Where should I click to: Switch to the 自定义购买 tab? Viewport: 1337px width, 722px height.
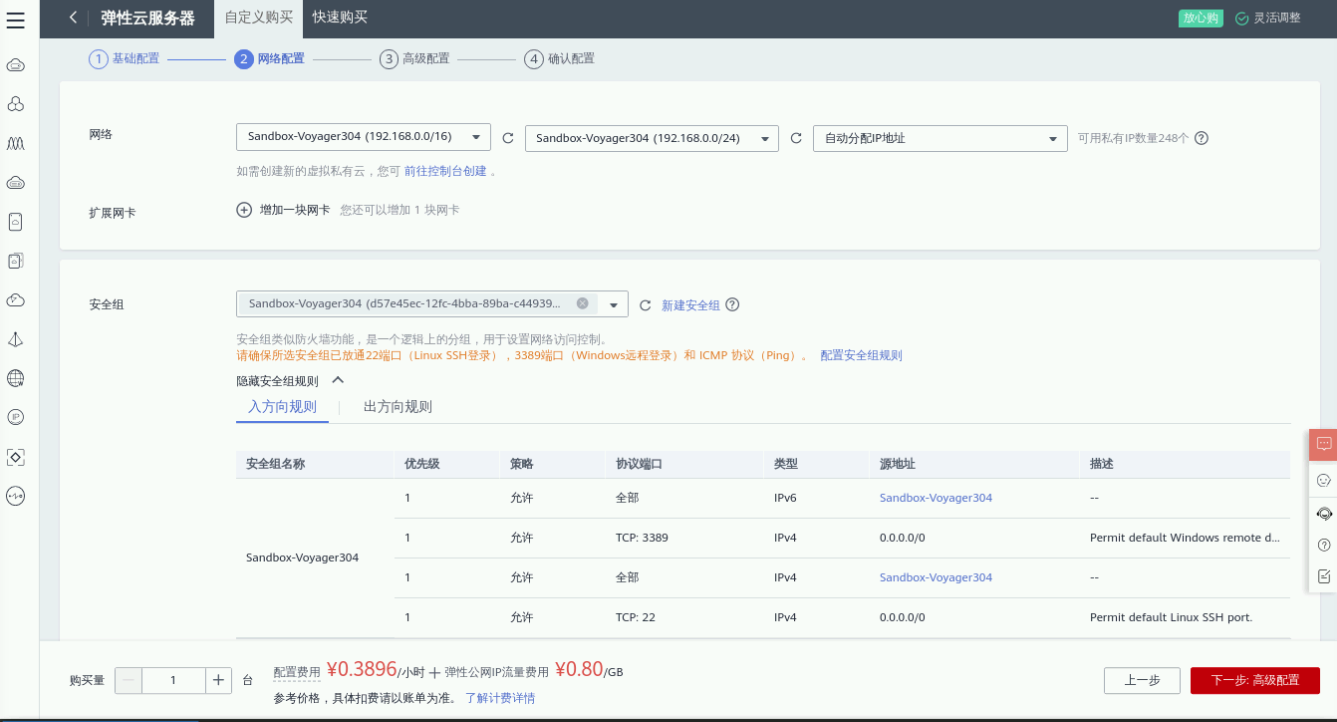pyautogui.click(x=259, y=17)
